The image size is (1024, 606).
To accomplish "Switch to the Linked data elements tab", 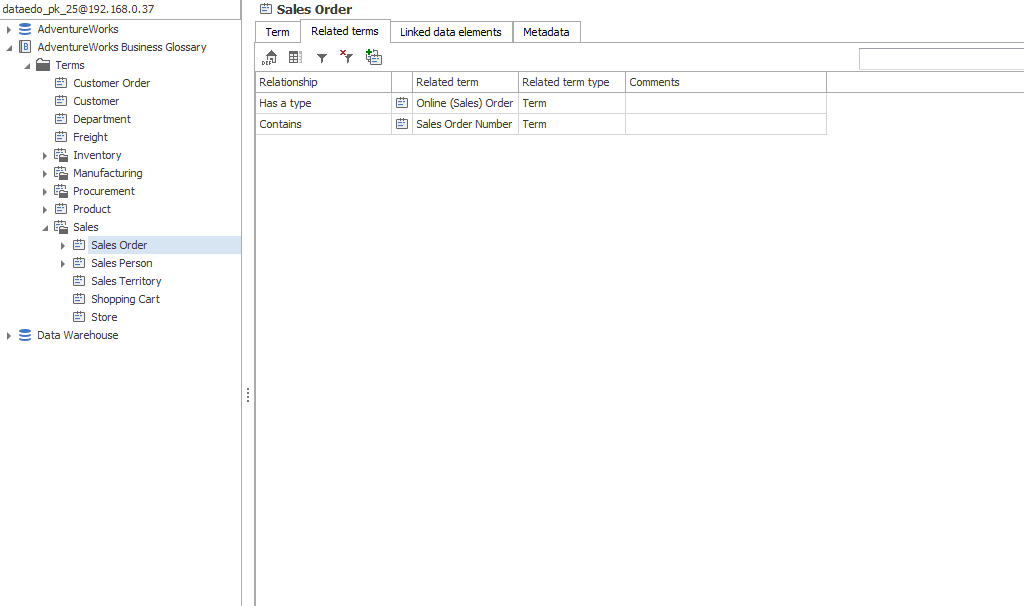I will click(x=450, y=32).
